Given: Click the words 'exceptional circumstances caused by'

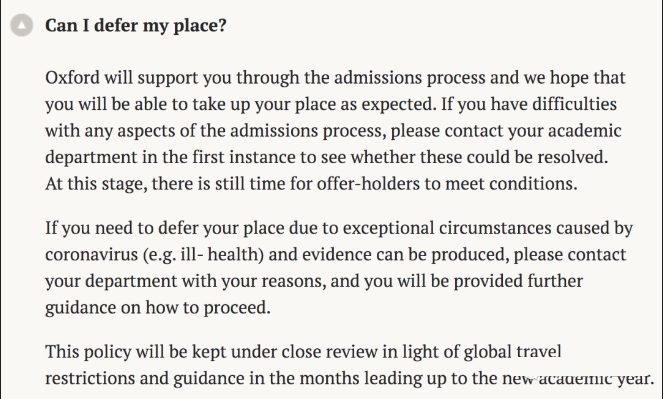Looking at the screenshot, I should [488, 228].
